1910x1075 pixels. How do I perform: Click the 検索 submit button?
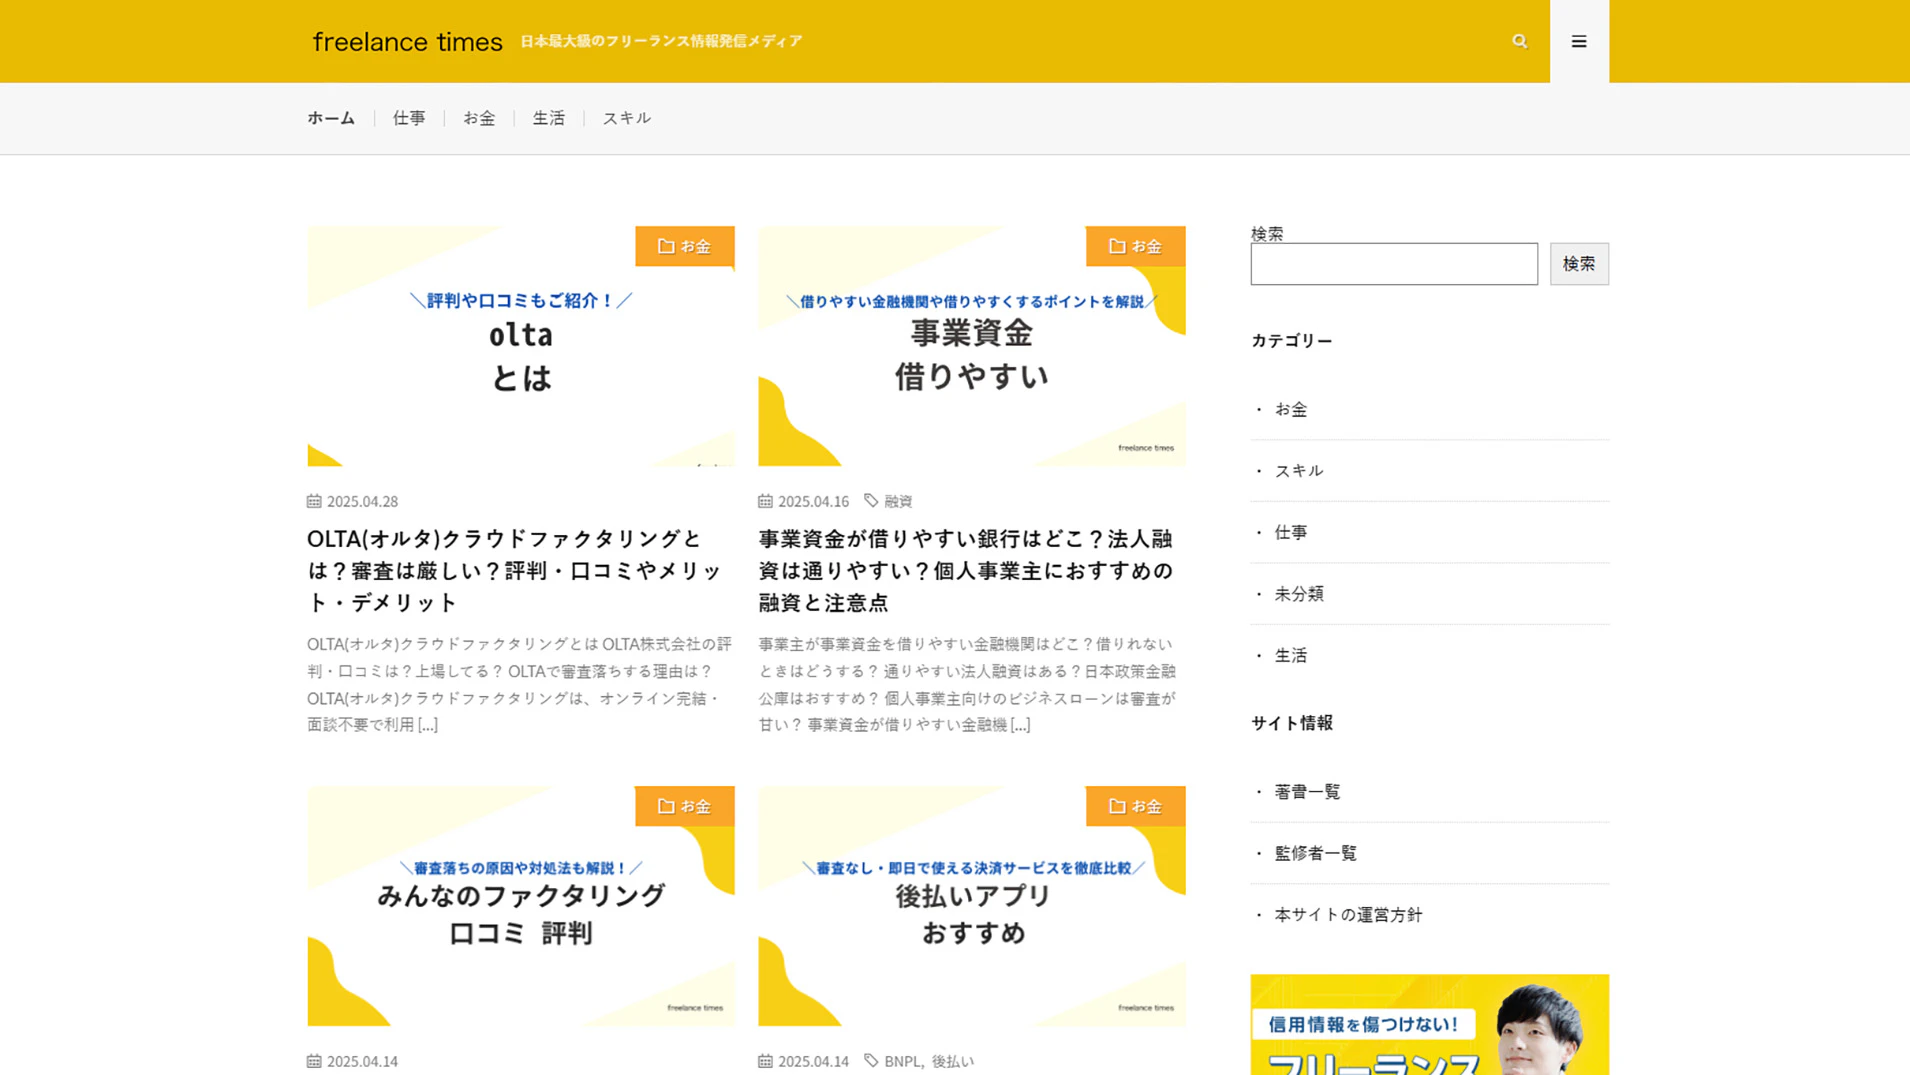point(1579,264)
